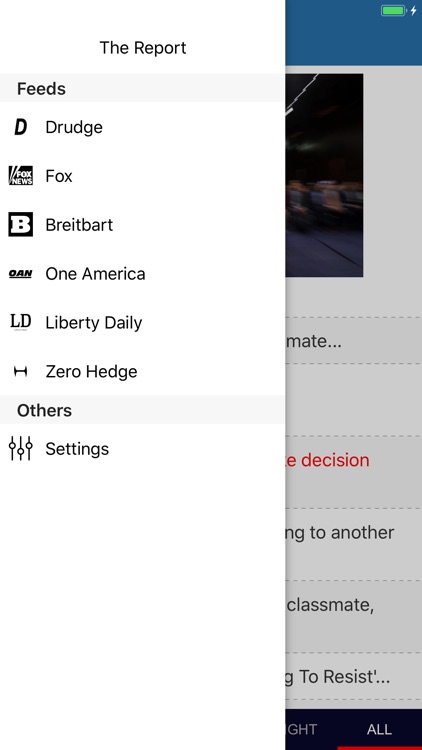Open the headline ending 'To Resist'...
422x750 pixels.
[337, 677]
